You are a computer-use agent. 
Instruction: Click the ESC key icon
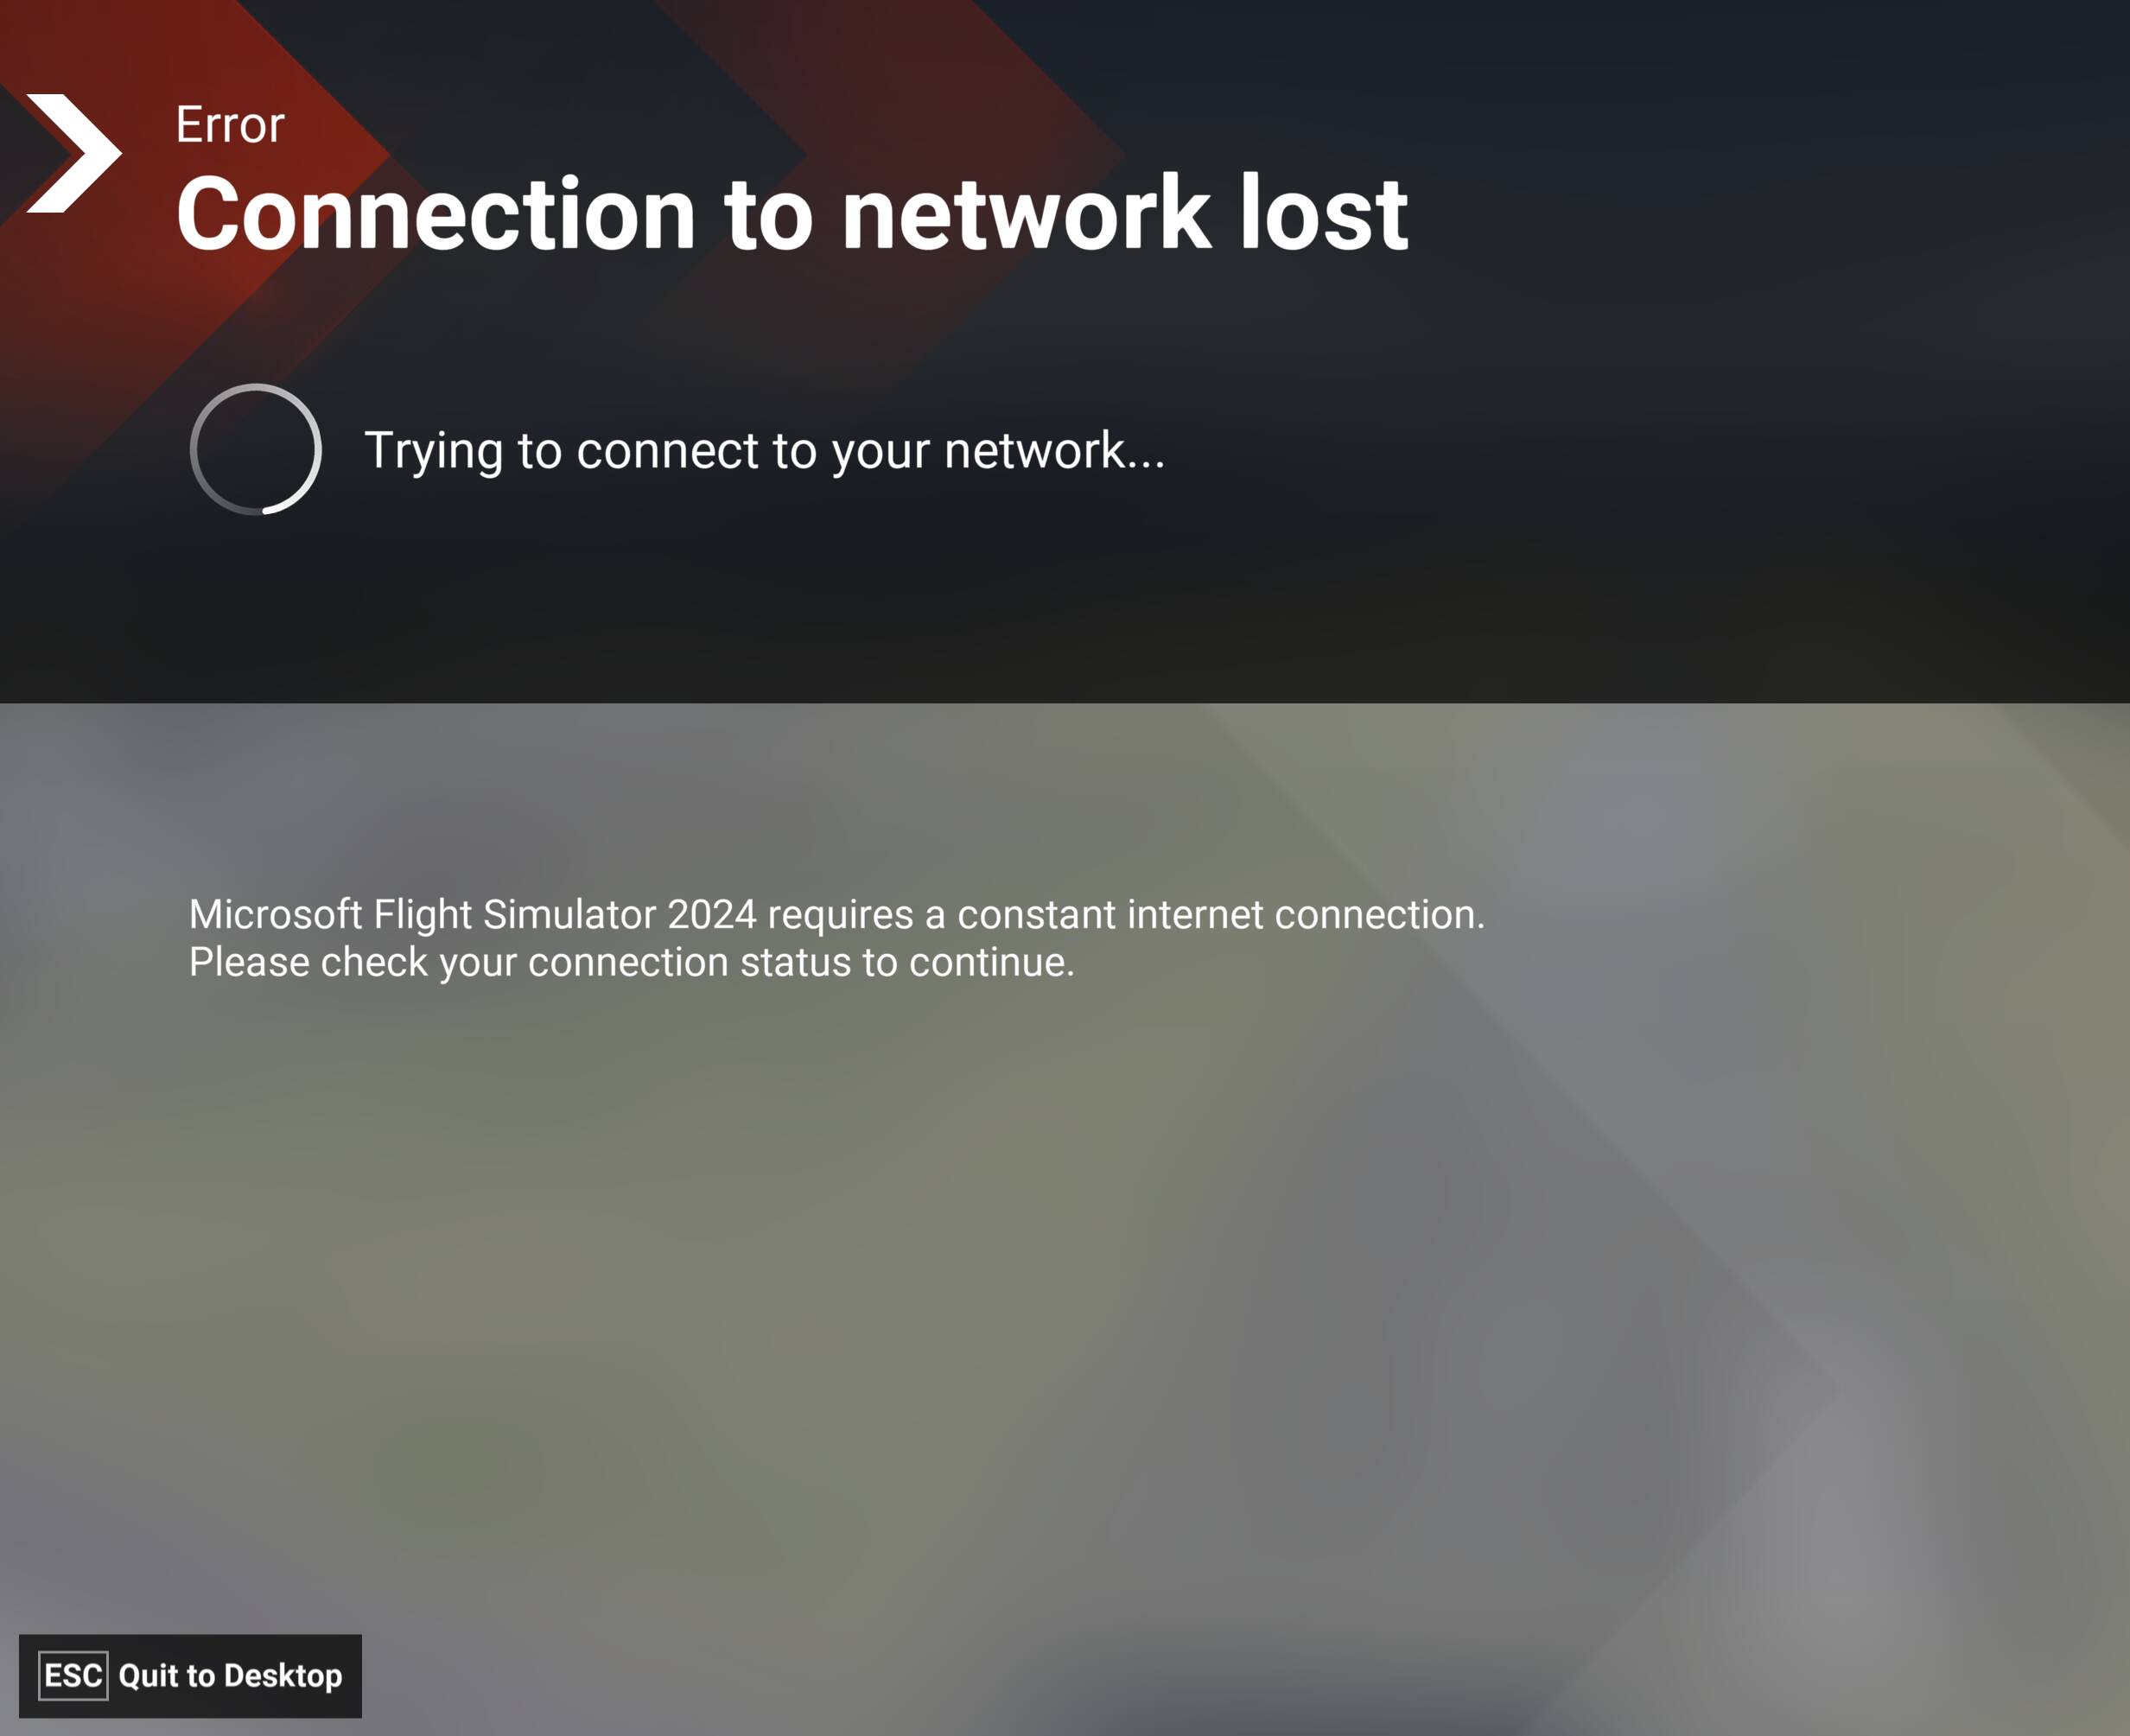point(73,1675)
